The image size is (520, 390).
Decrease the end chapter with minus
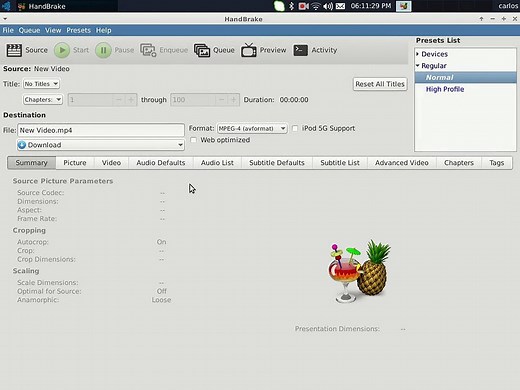(221, 100)
